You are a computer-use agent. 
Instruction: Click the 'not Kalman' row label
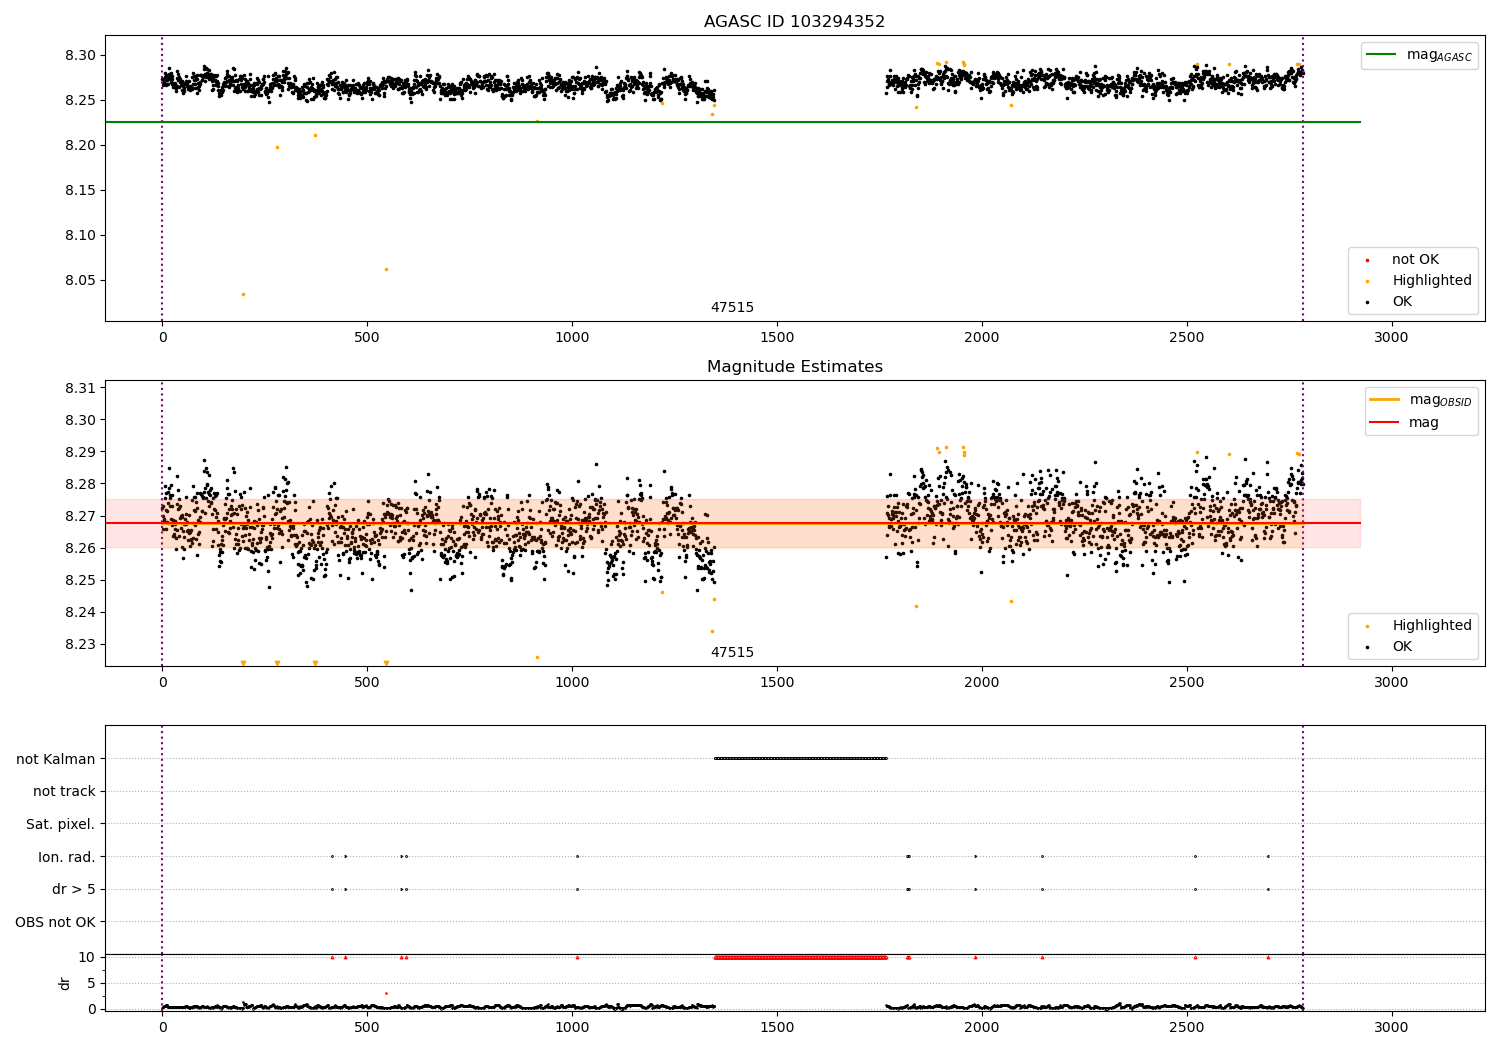[56, 759]
